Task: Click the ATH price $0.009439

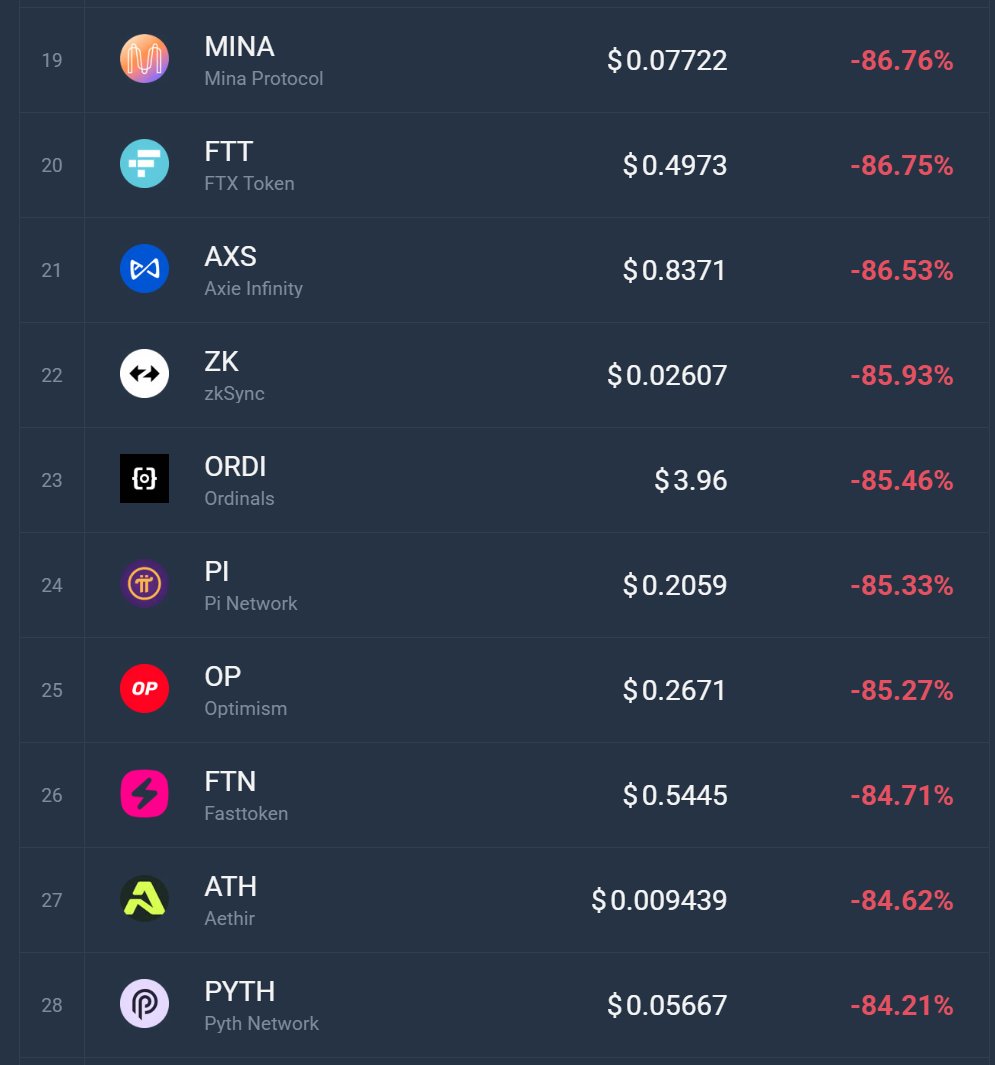Action: 659,900
